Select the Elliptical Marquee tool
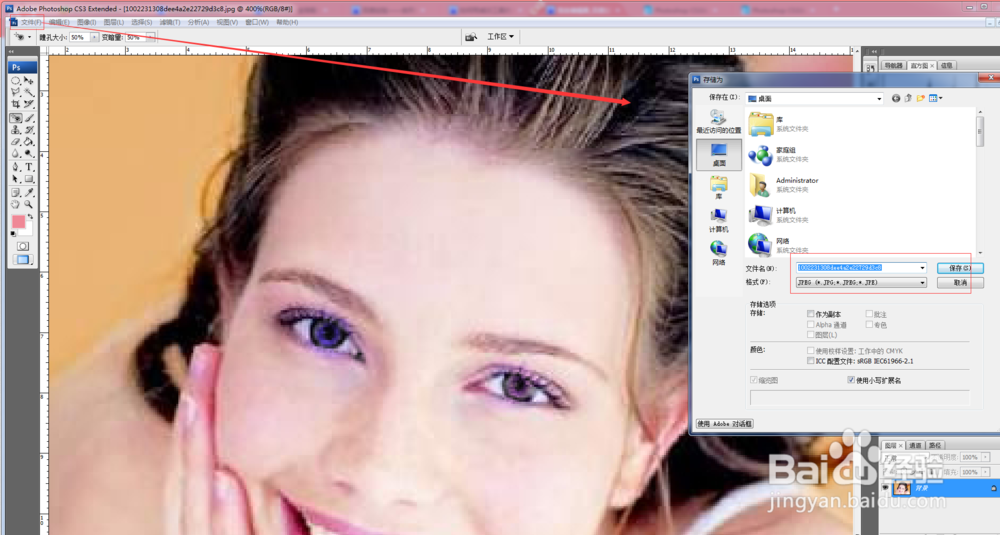 pyautogui.click(x=16, y=81)
